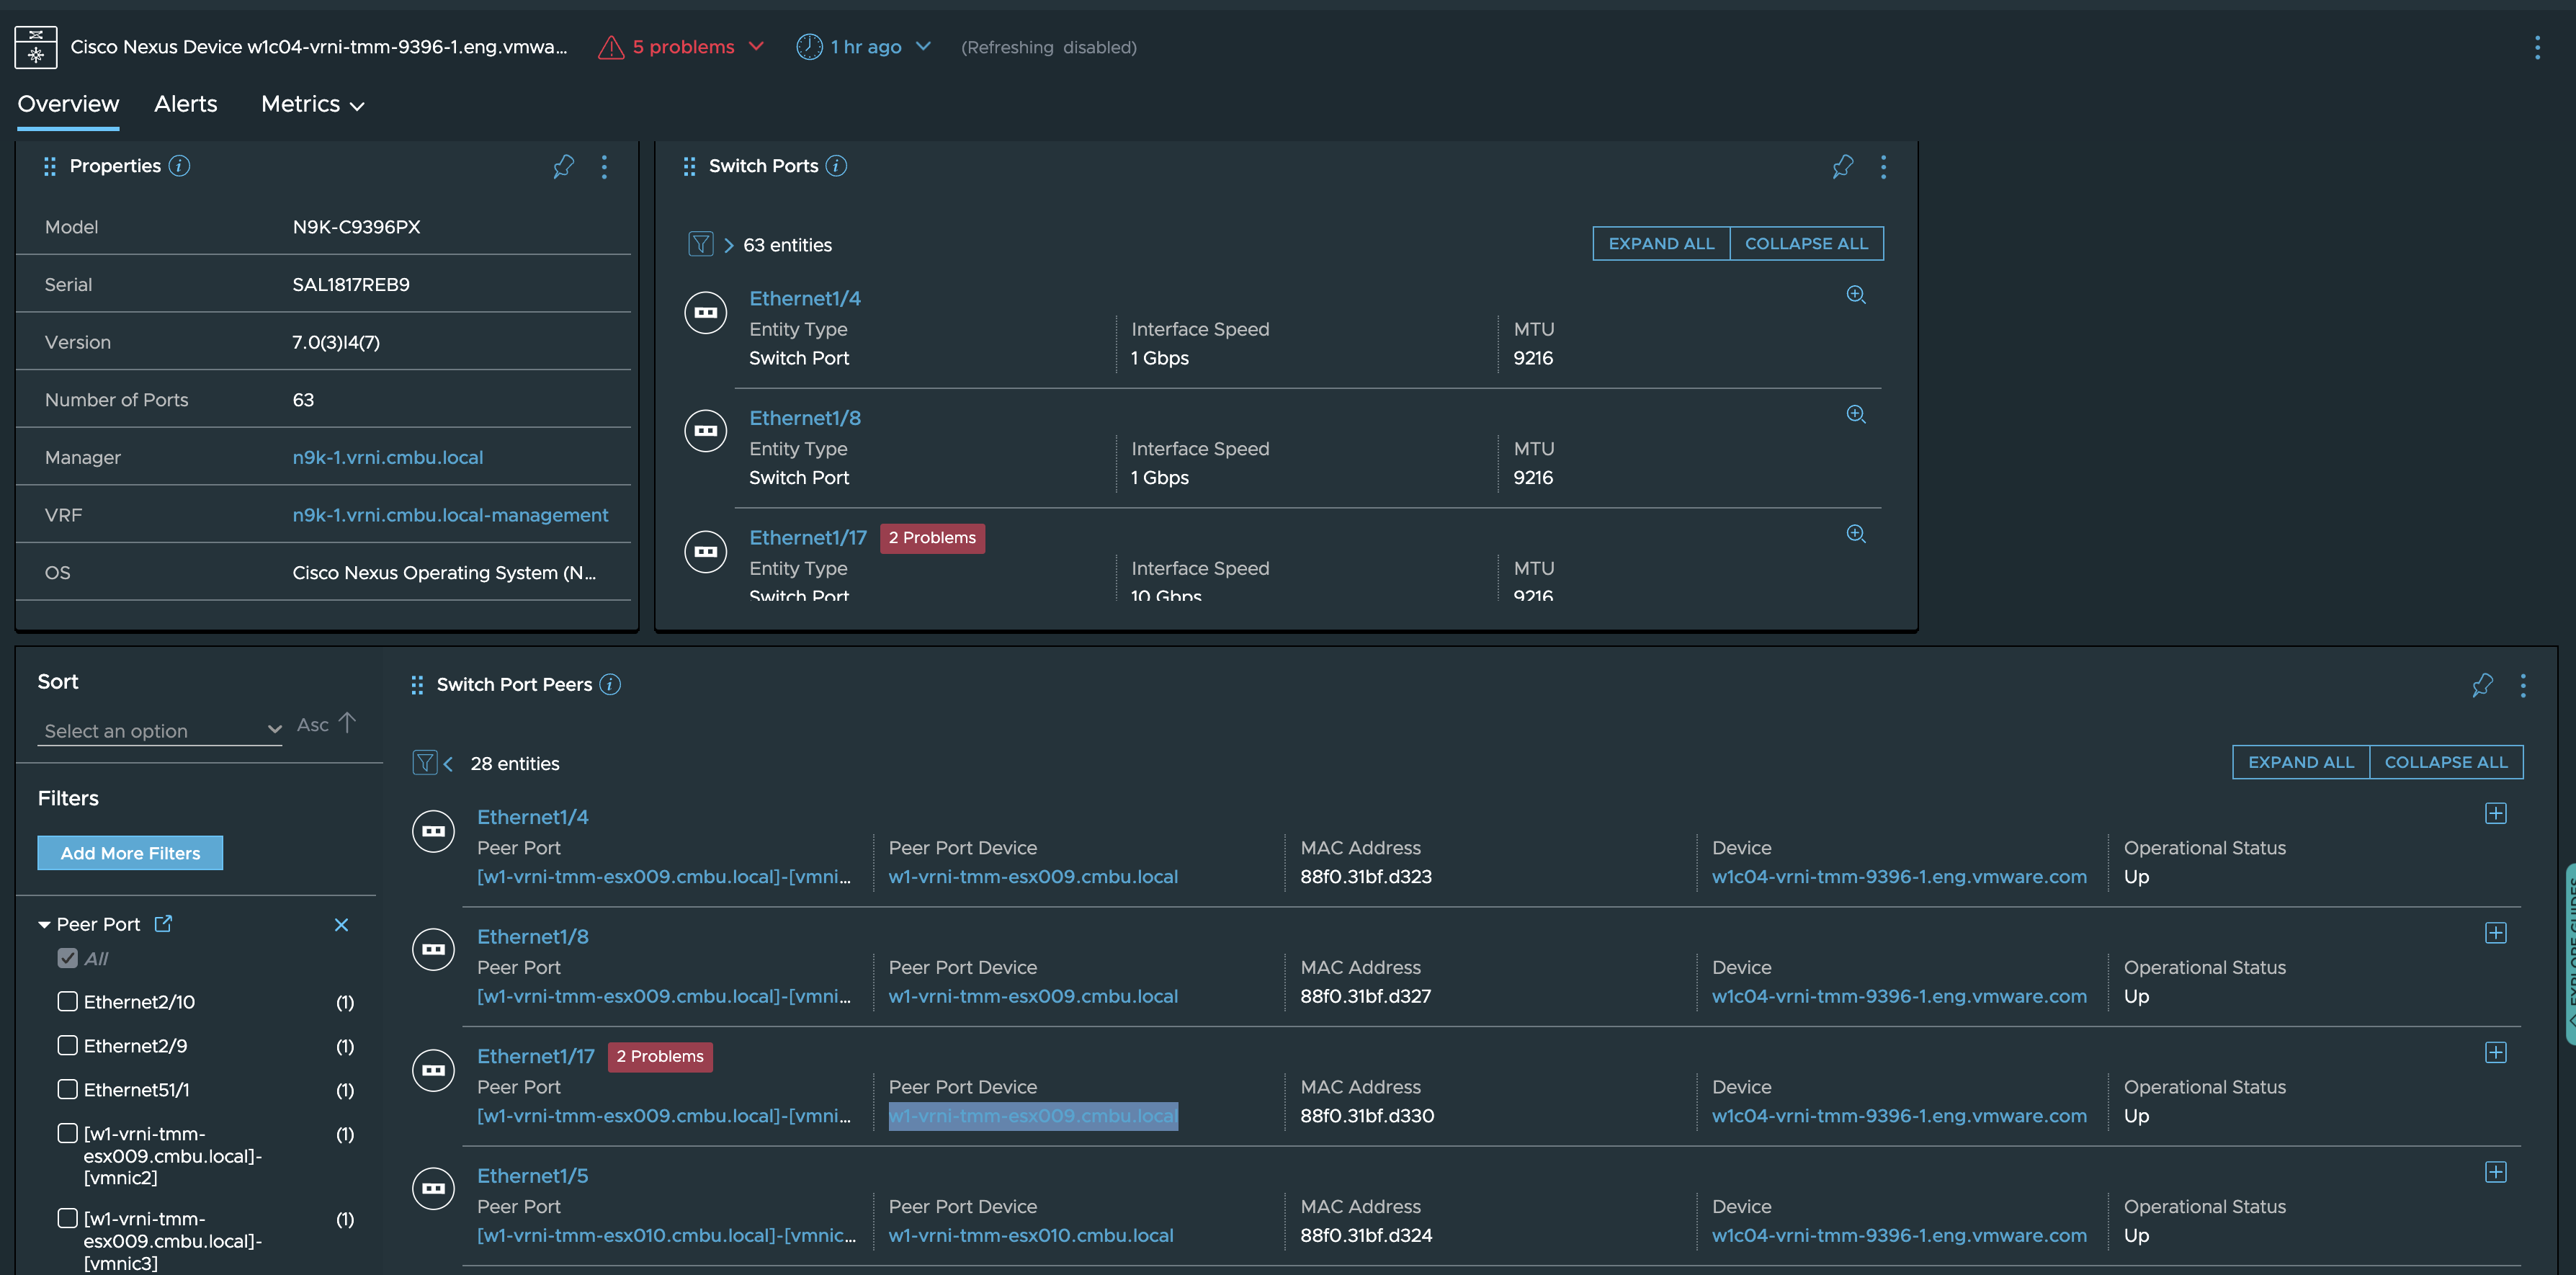The width and height of the screenshot is (2576, 1275).
Task: Pin the Switch Port Peers panel
Action: tap(2482, 685)
